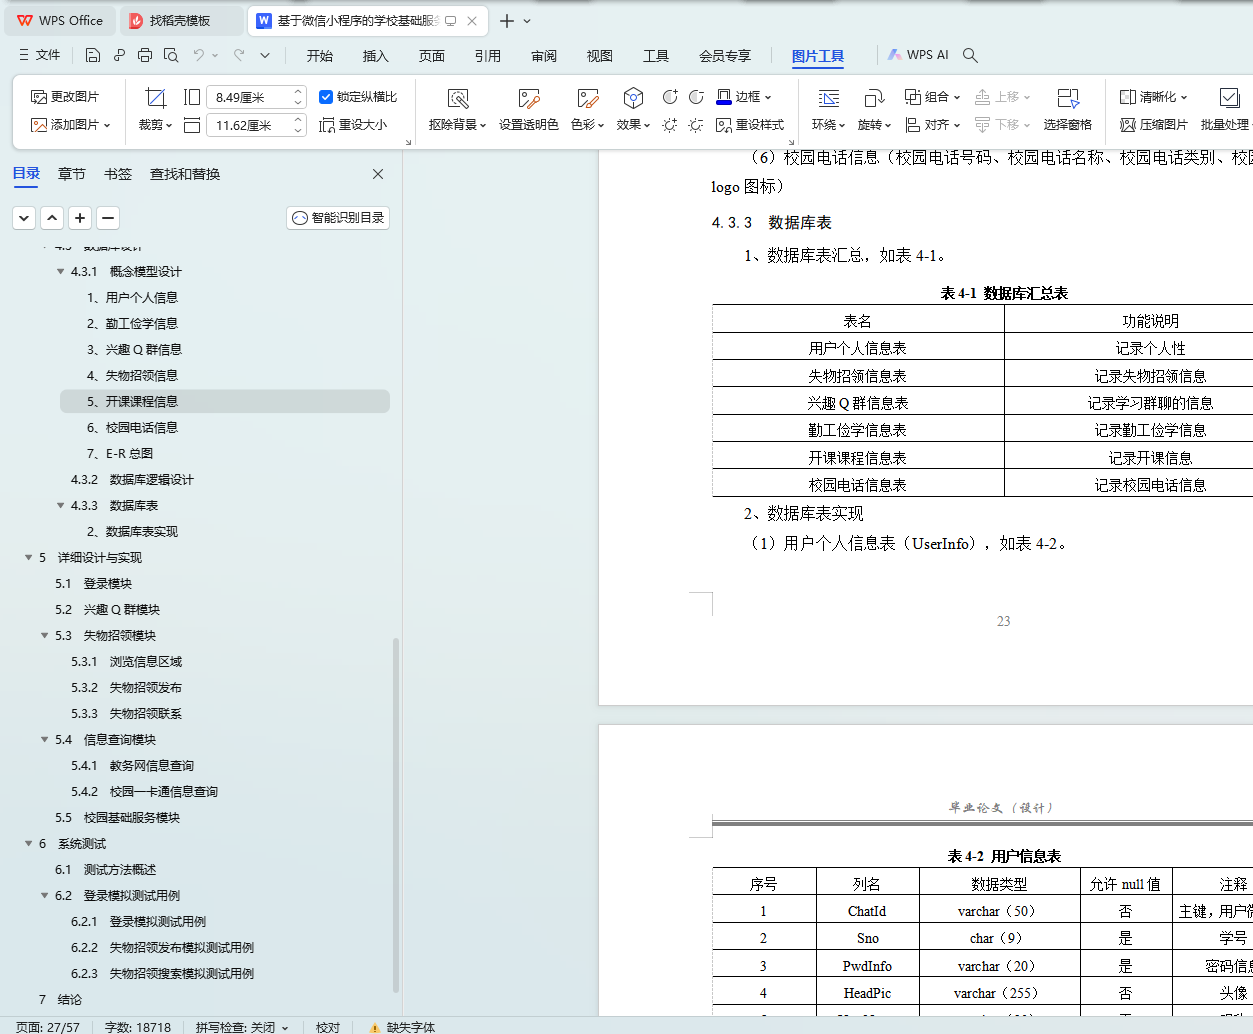Switch to the 审阅 ribbon tab
The width and height of the screenshot is (1253, 1034).
[x=544, y=56]
